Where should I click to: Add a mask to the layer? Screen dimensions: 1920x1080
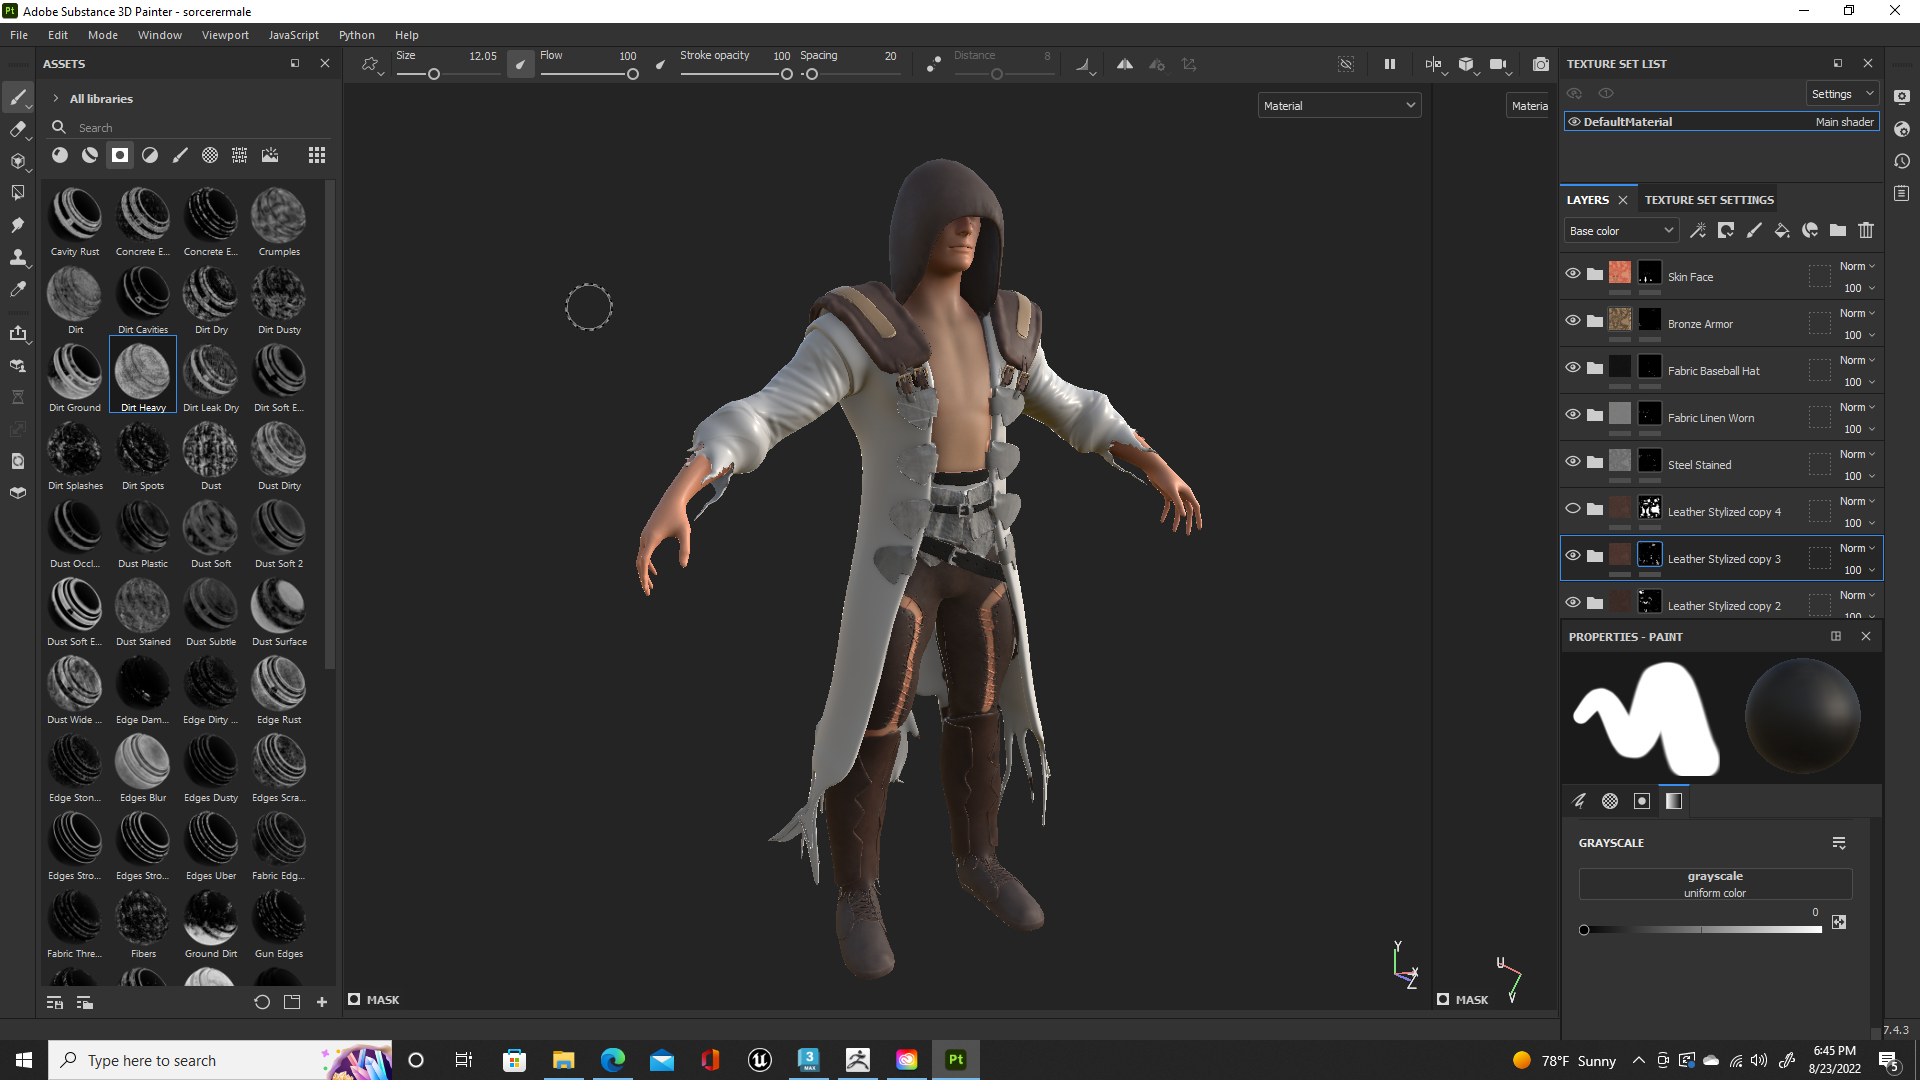(1726, 231)
